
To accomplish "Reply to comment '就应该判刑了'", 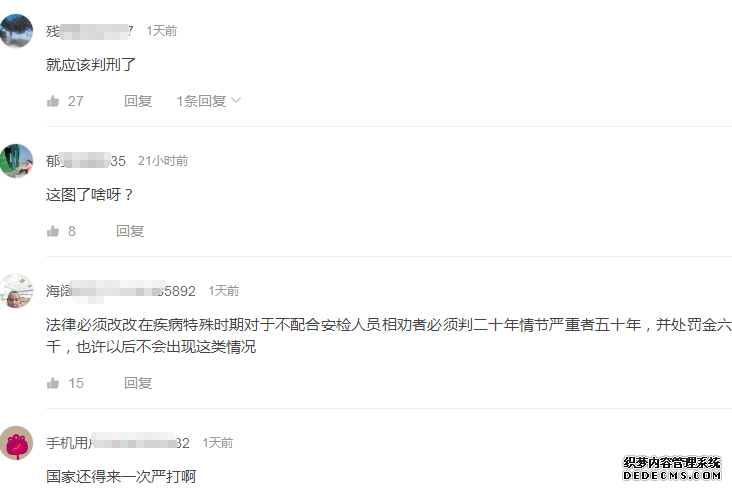I will 138,101.
